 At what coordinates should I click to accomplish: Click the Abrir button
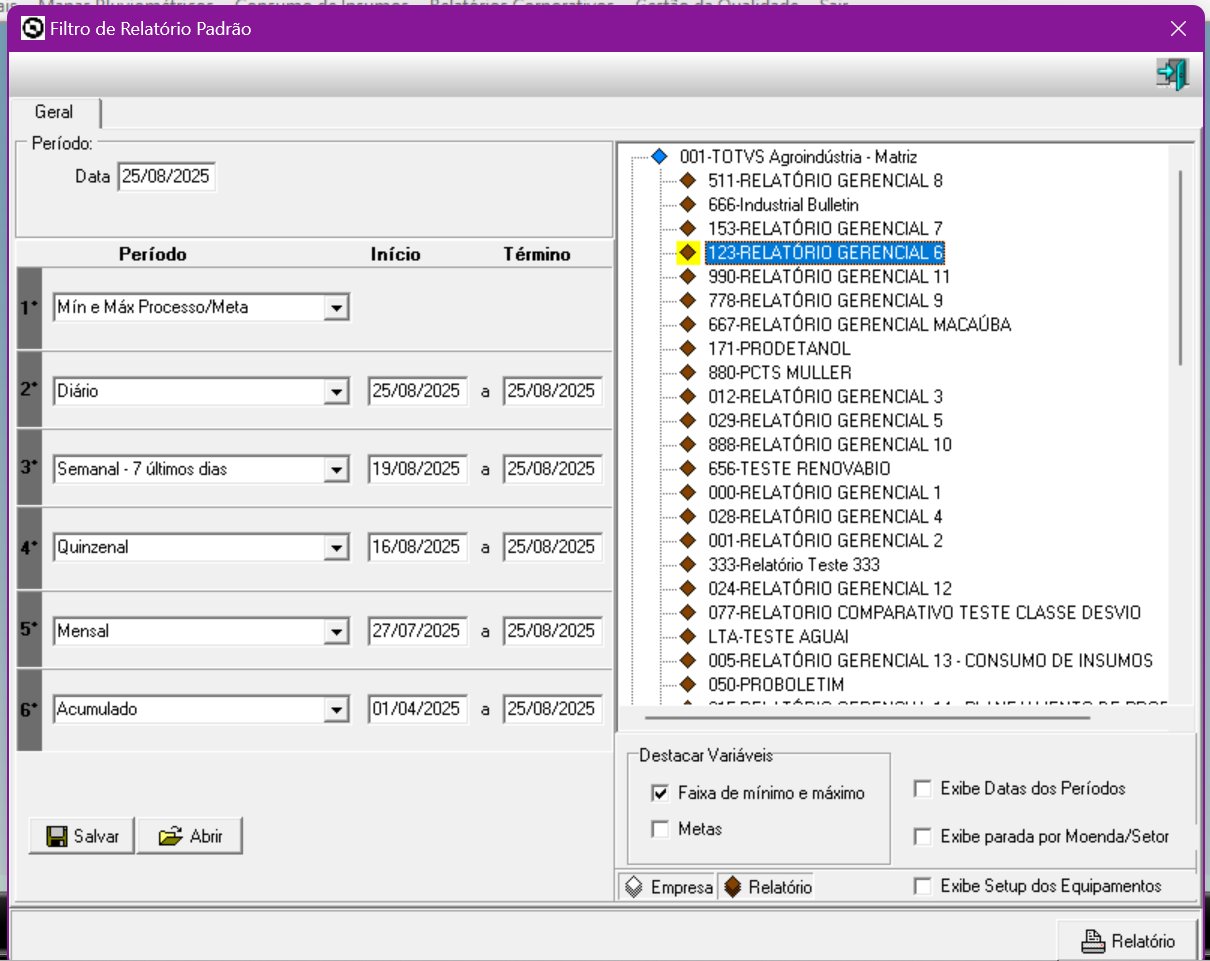point(190,837)
